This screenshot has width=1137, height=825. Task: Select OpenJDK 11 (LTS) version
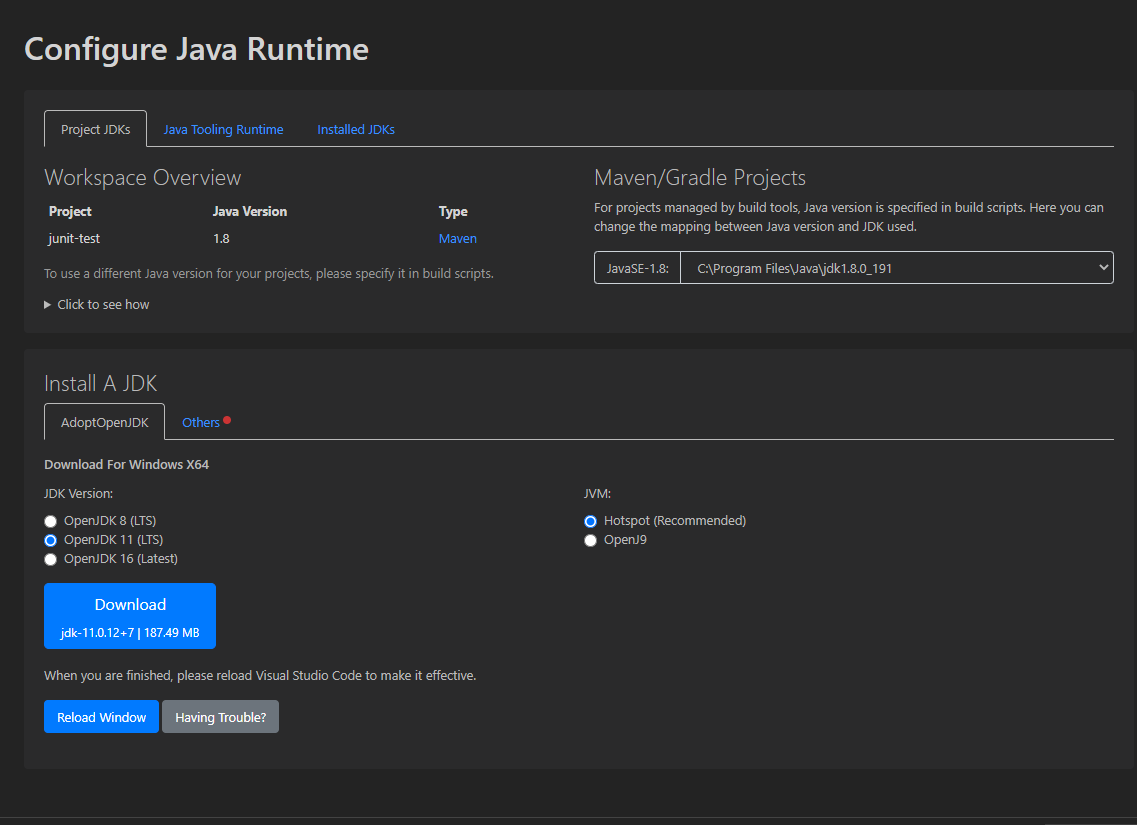point(50,540)
